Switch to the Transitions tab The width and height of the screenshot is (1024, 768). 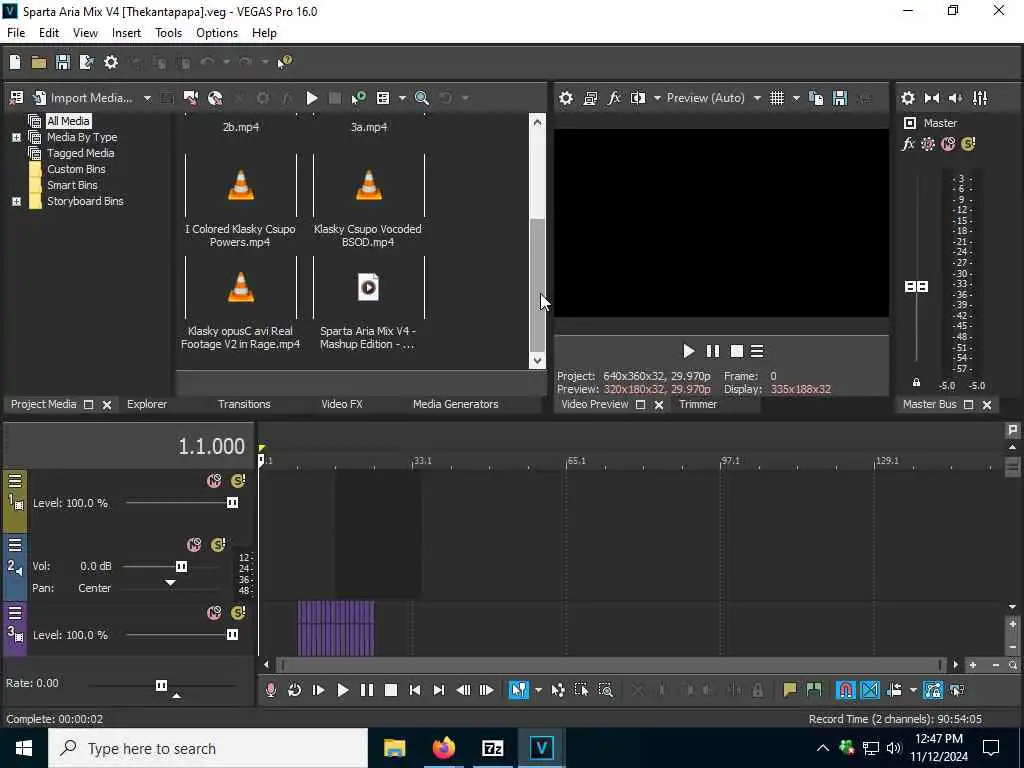point(244,404)
